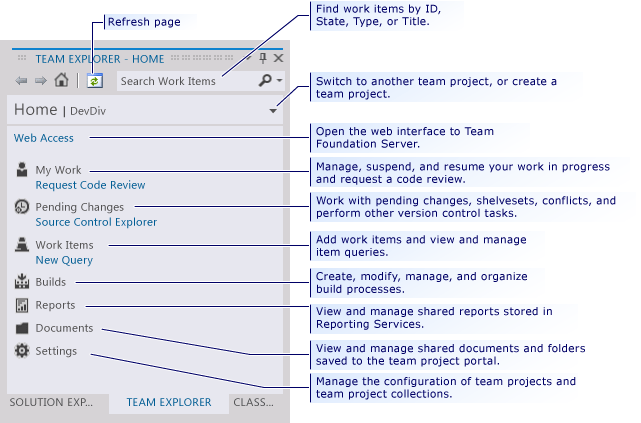The width and height of the screenshot is (641, 423).
Task: Open Pending Changes page
Action: [80, 207]
